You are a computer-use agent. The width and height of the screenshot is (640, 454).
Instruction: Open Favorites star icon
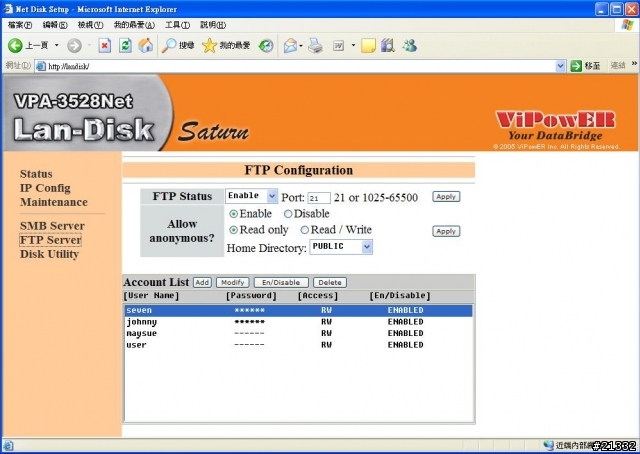[x=209, y=45]
